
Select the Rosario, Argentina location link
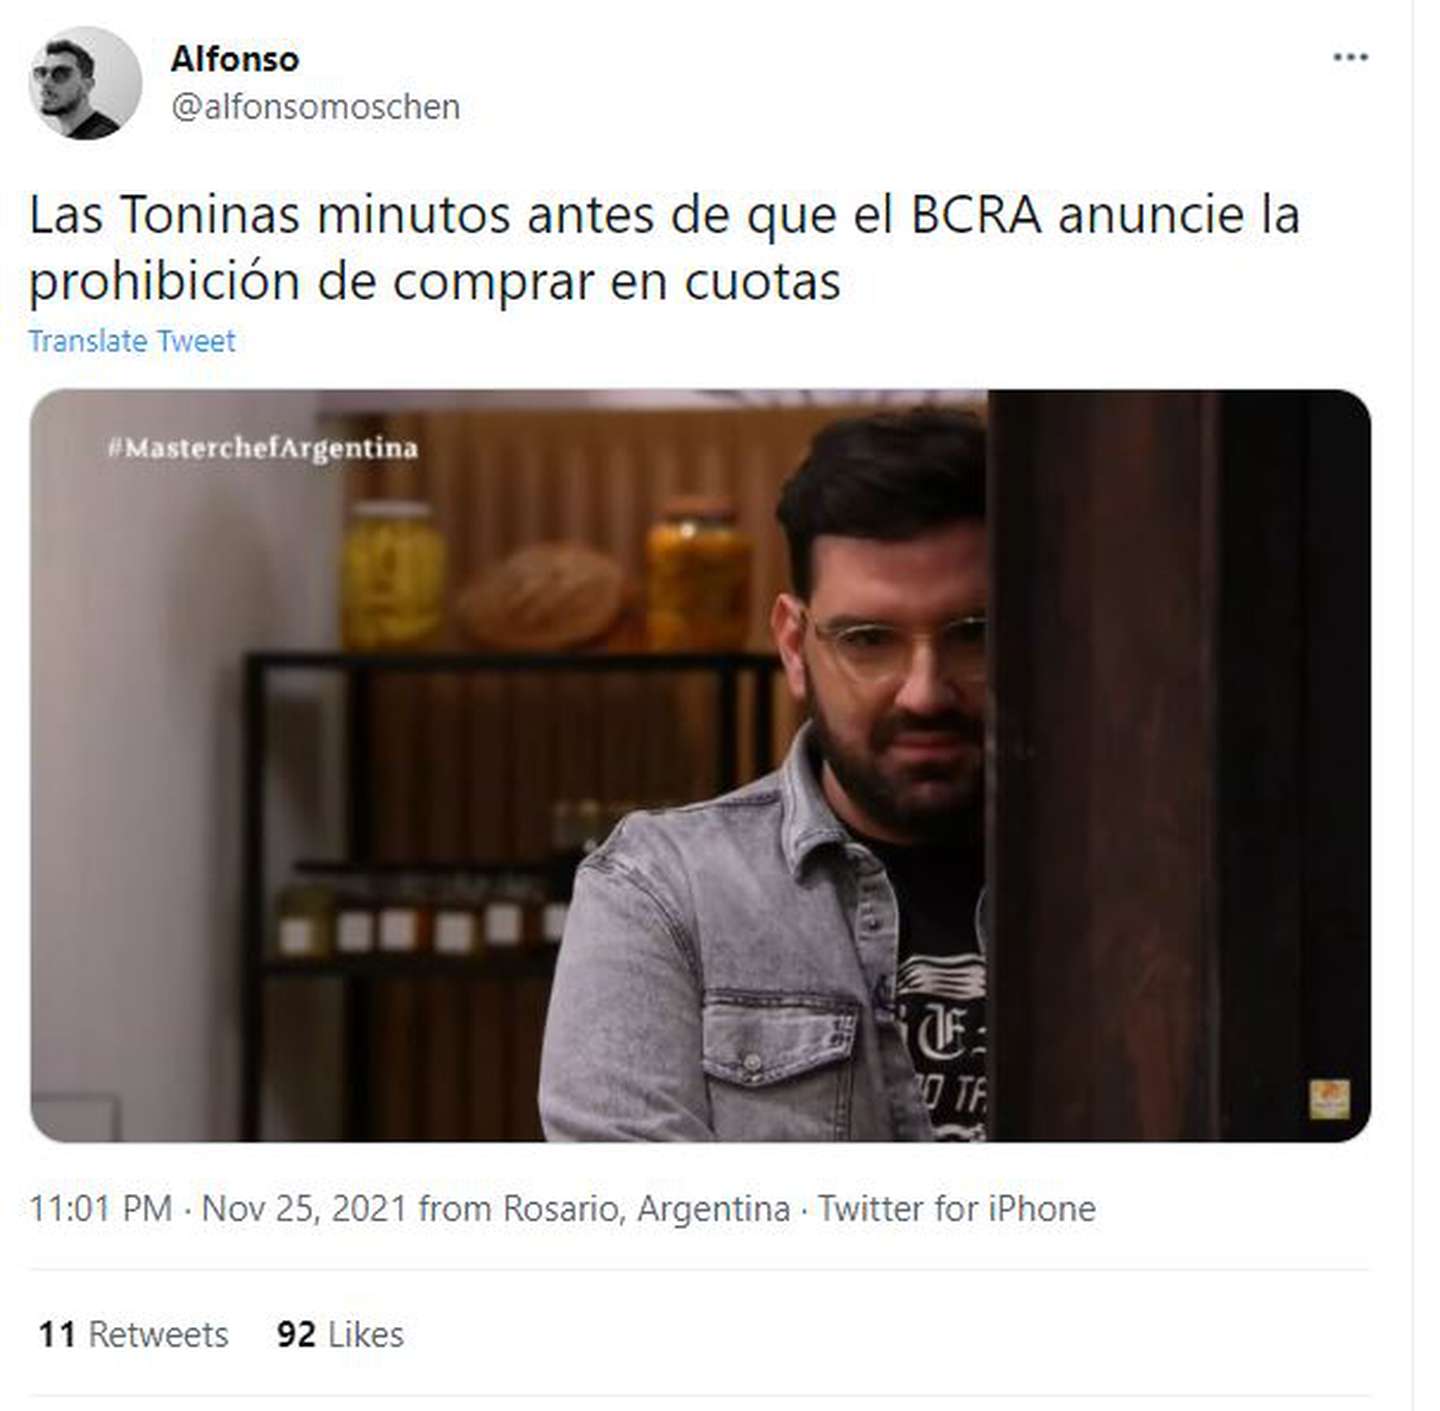coord(646,1208)
